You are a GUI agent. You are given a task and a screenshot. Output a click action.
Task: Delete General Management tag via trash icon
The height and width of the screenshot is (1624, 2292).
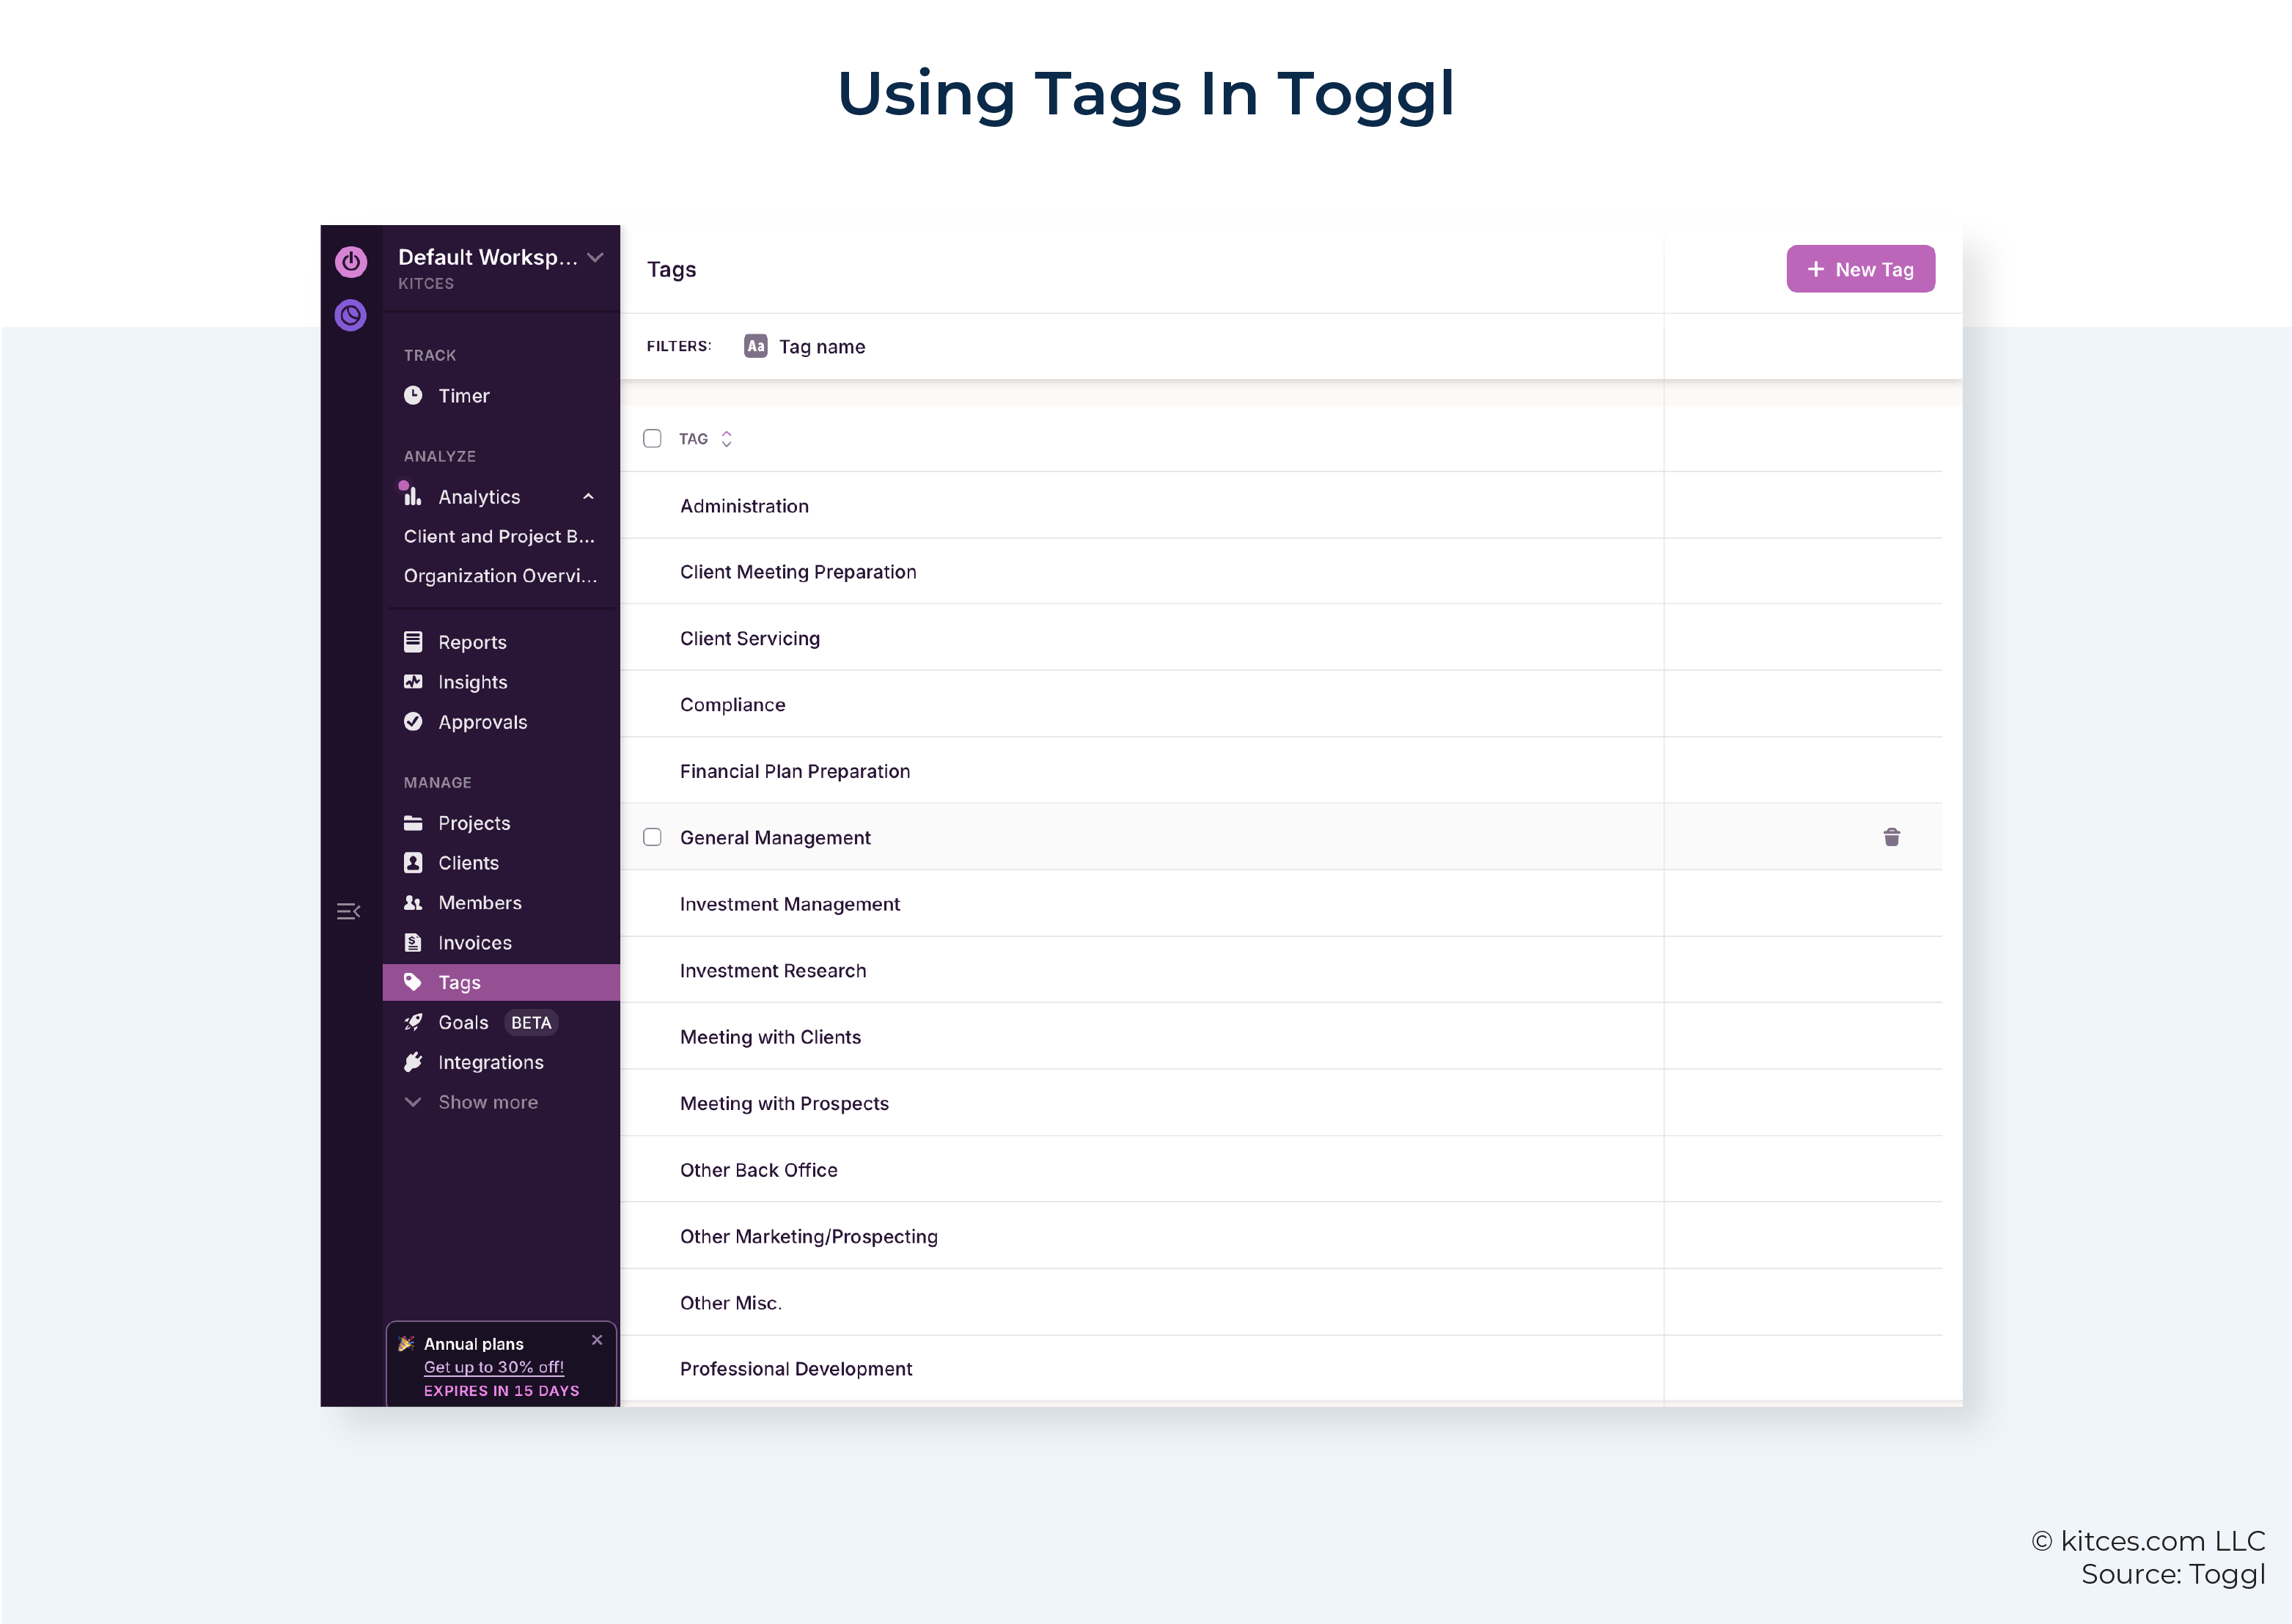pyautogui.click(x=1892, y=837)
